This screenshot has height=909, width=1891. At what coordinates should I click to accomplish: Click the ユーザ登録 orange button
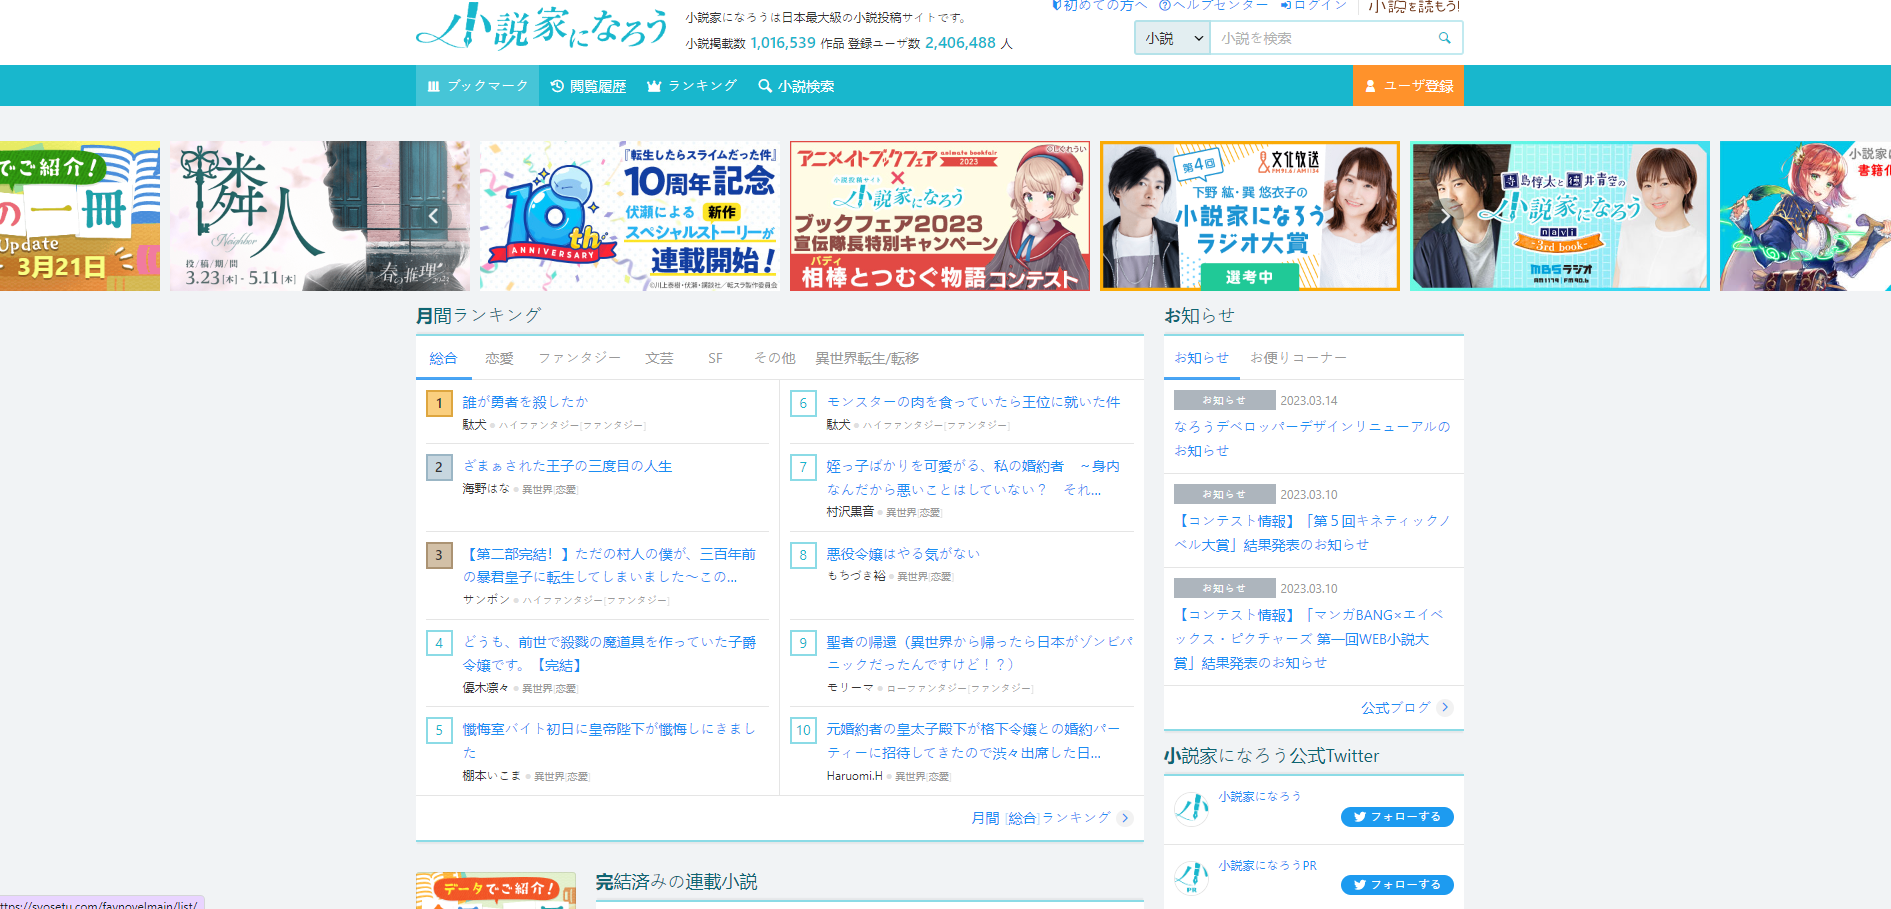pyautogui.click(x=1408, y=86)
